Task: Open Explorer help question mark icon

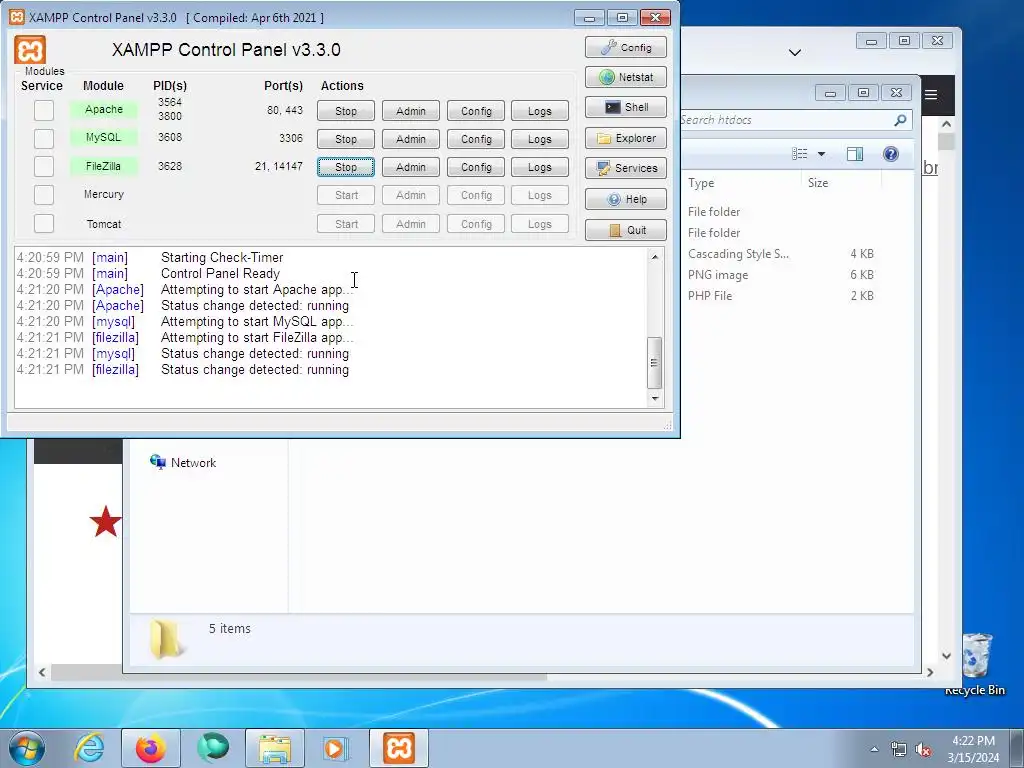Action: pos(890,154)
